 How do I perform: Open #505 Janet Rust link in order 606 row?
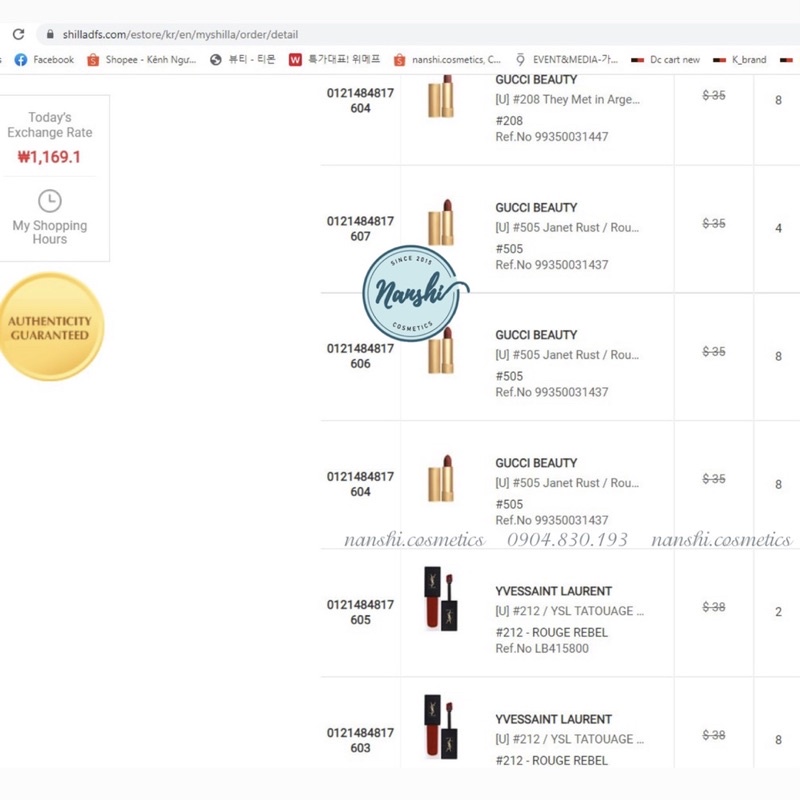click(x=567, y=355)
